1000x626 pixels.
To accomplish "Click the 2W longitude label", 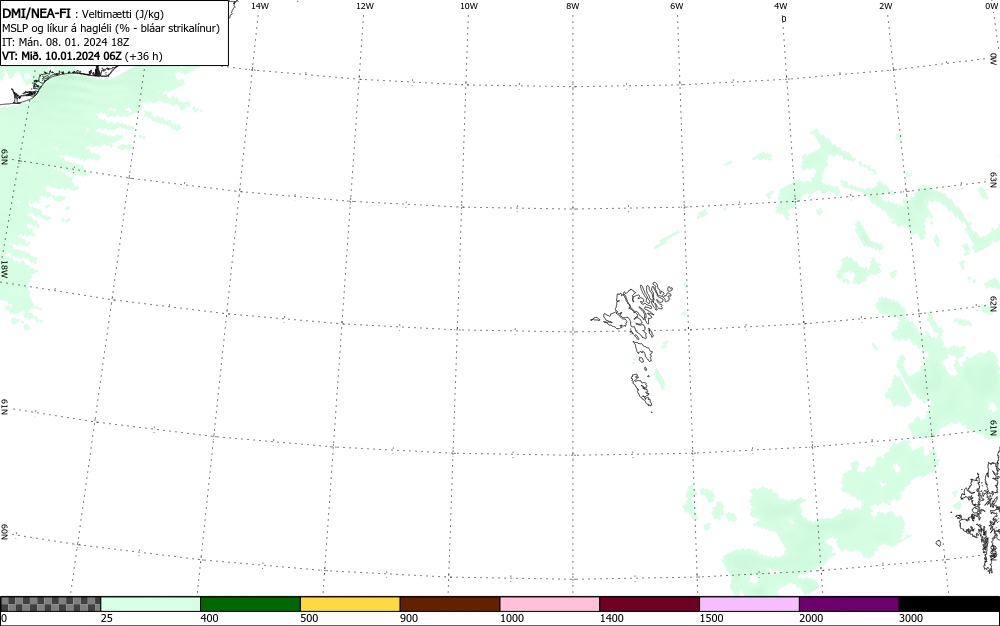I will pos(885,6).
